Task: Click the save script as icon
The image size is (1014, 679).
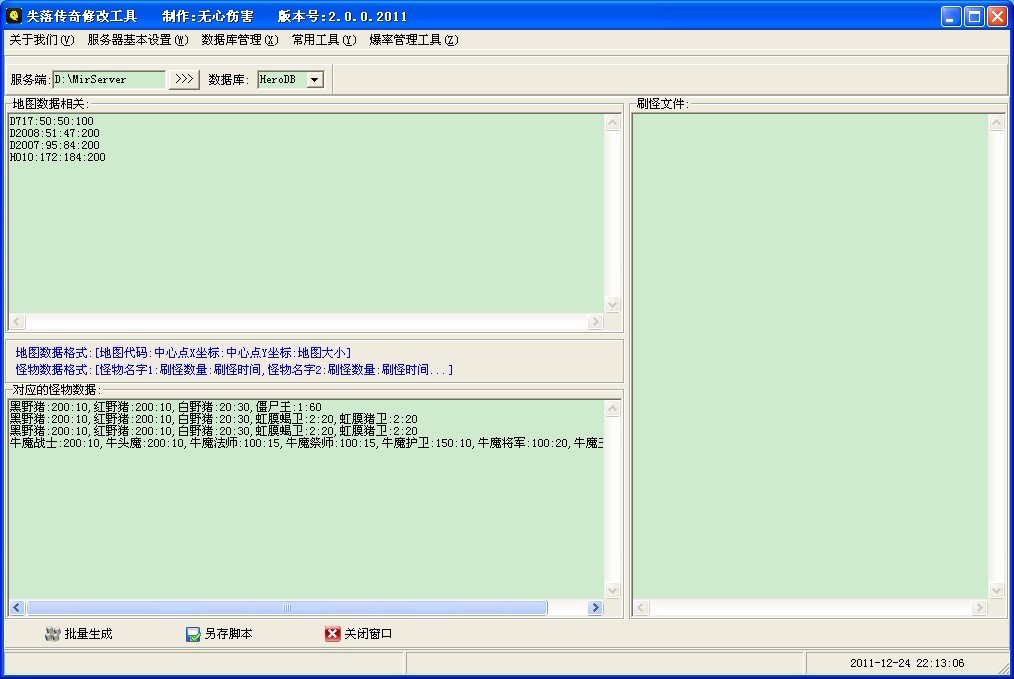Action: coord(193,634)
